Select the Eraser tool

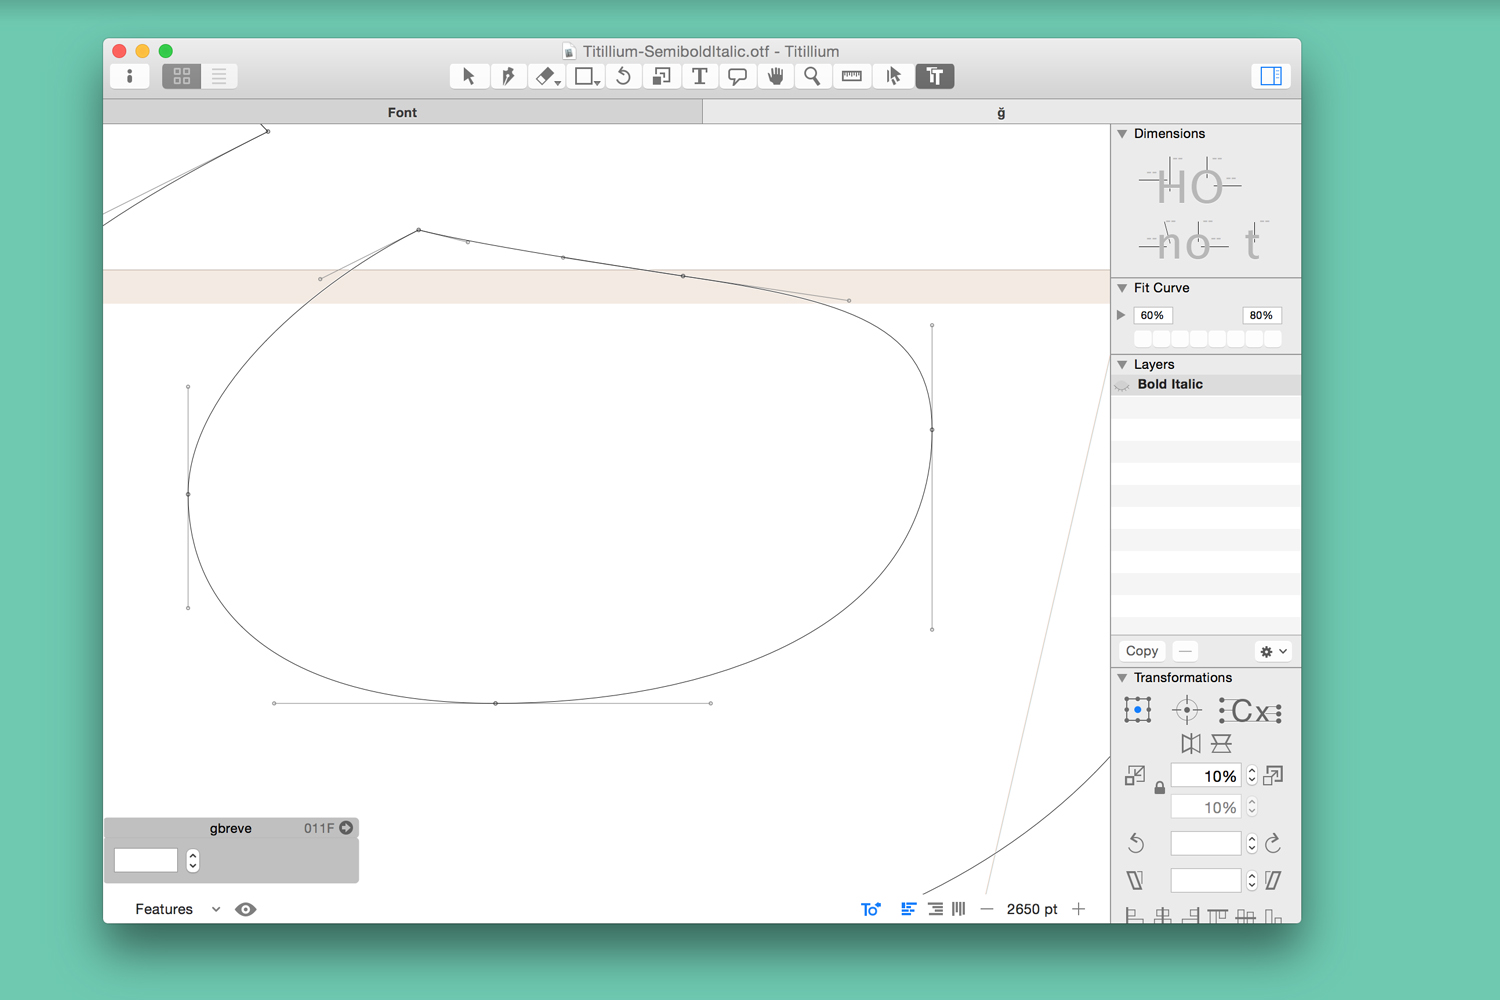pyautogui.click(x=545, y=76)
